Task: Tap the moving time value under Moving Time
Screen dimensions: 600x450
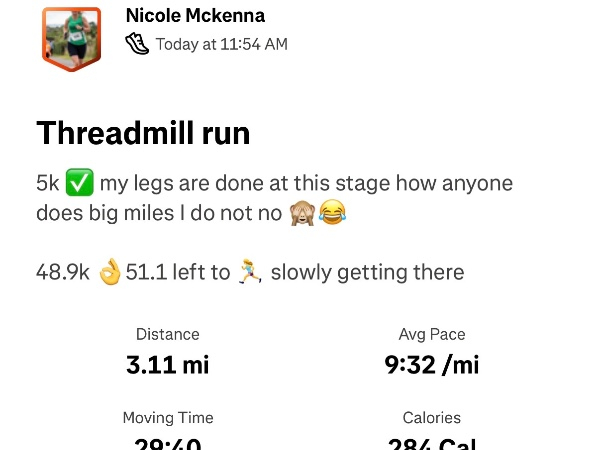Action: coord(168,443)
